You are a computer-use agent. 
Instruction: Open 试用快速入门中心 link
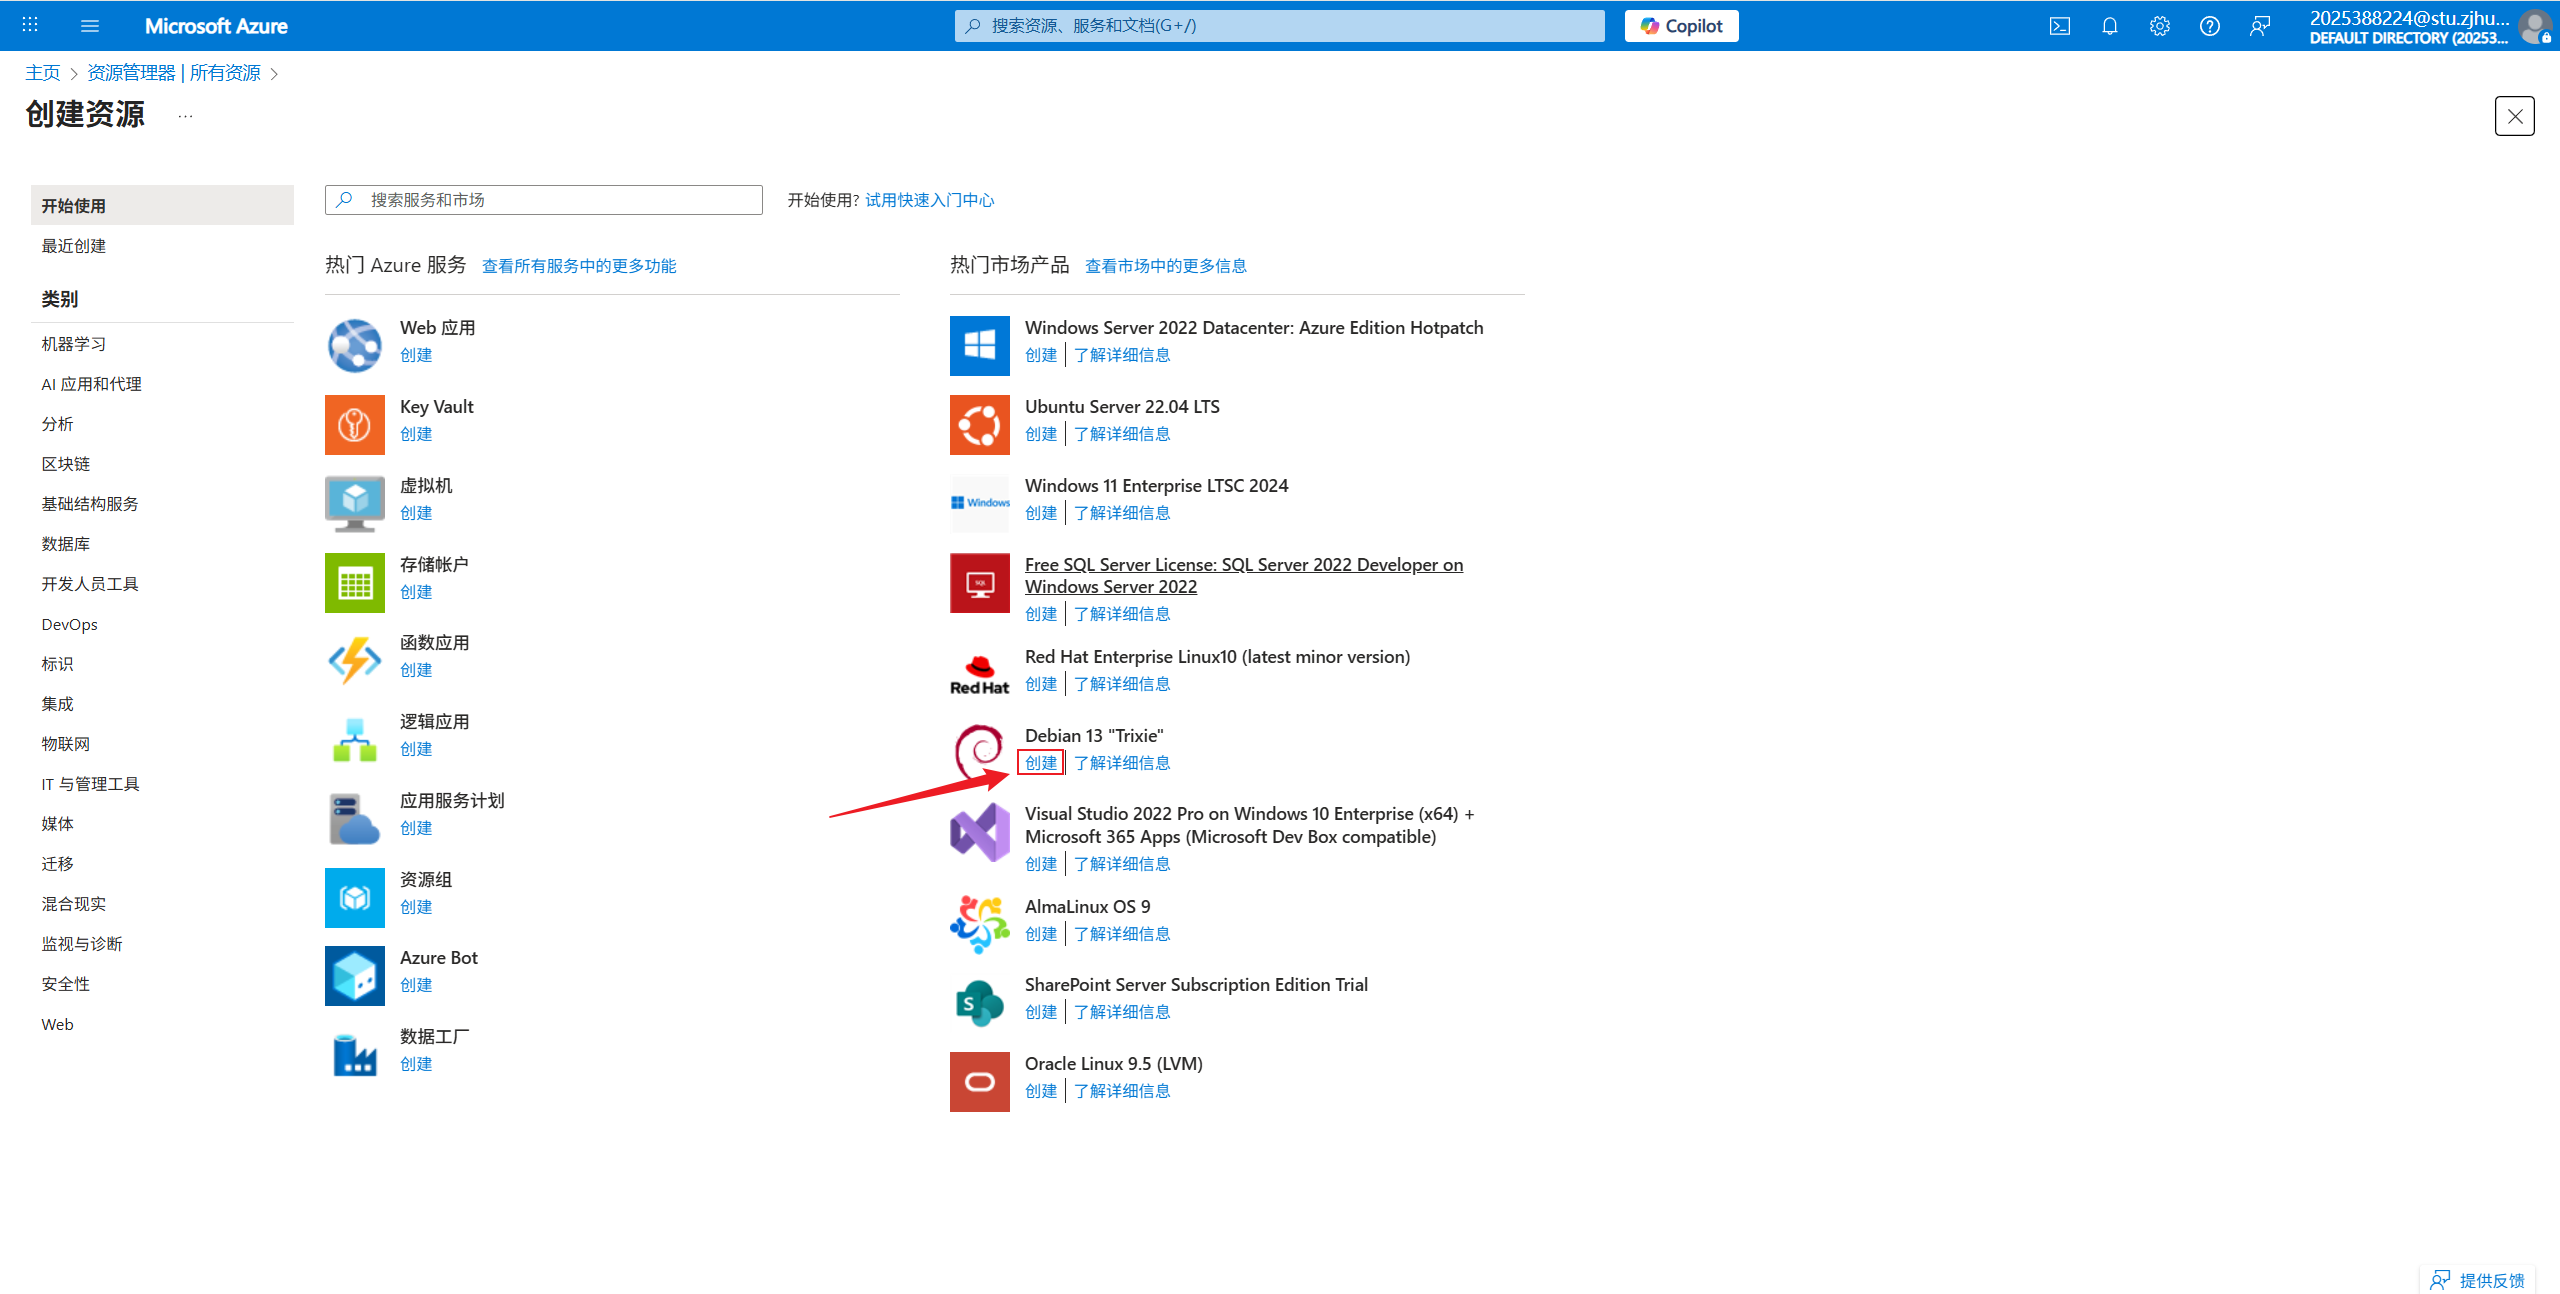pos(930,200)
